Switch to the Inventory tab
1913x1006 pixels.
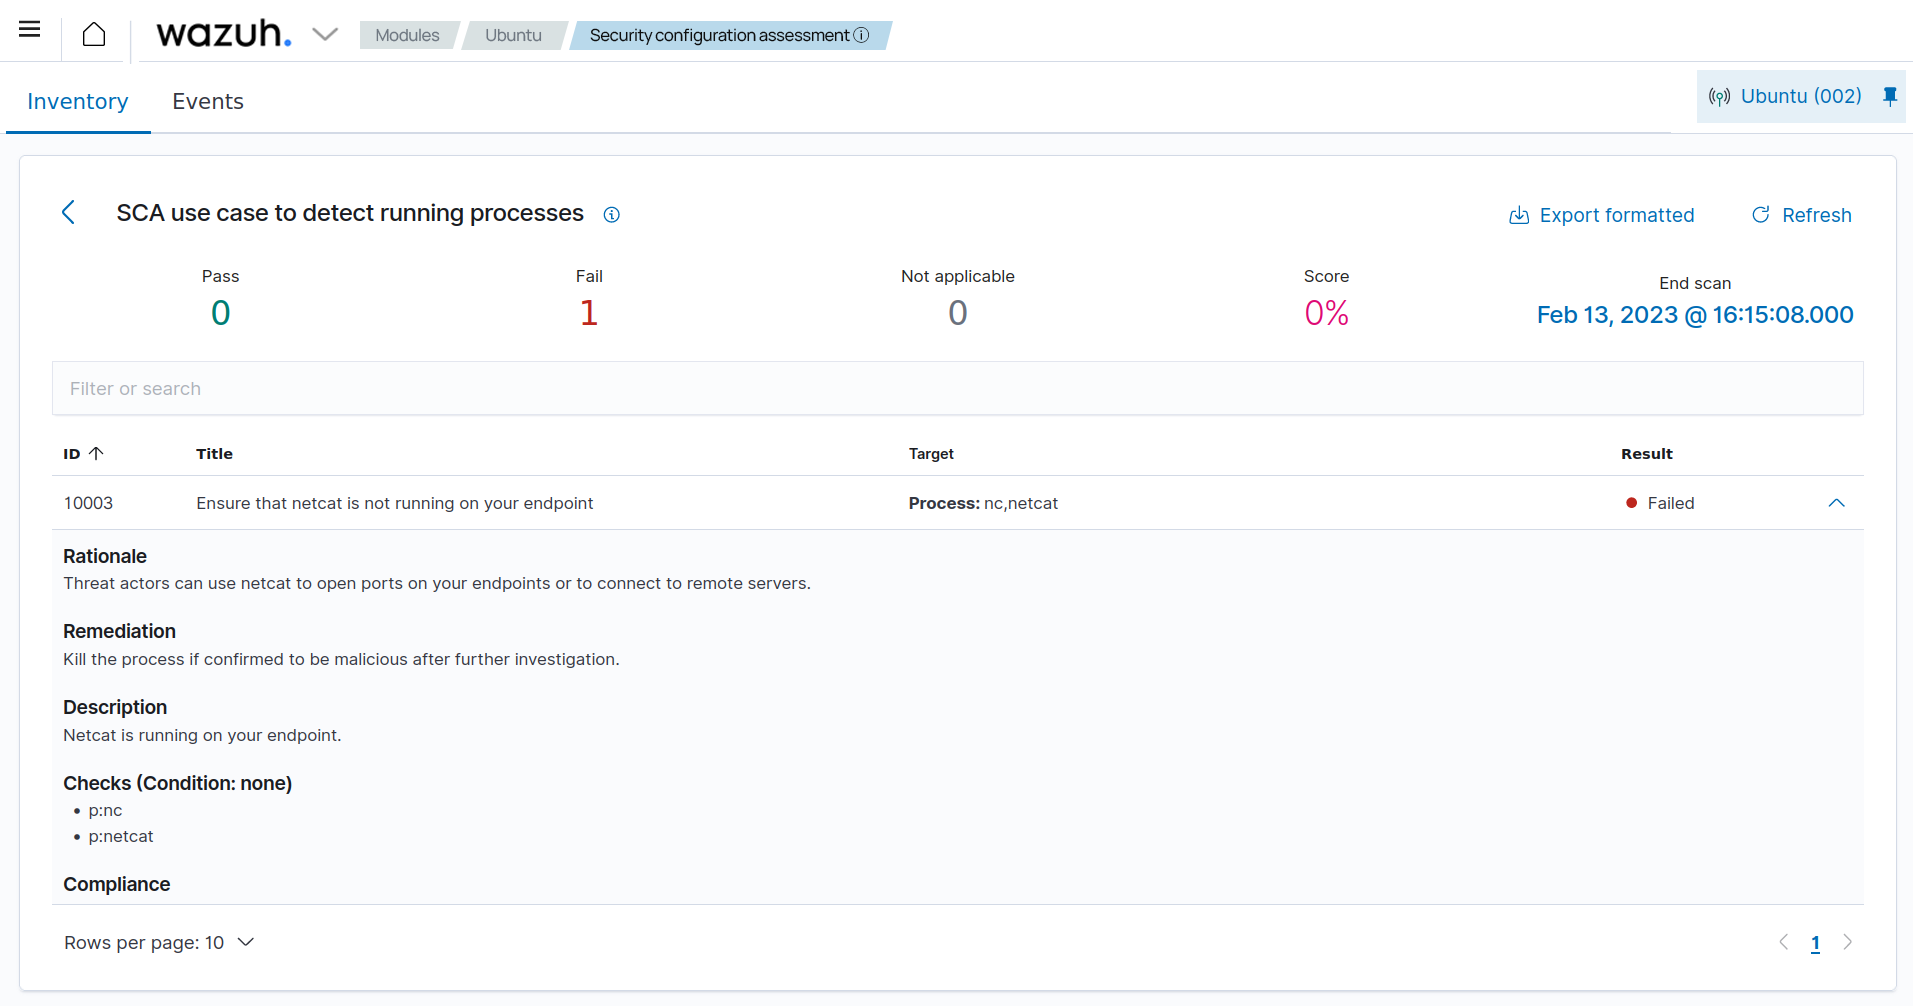tap(78, 101)
